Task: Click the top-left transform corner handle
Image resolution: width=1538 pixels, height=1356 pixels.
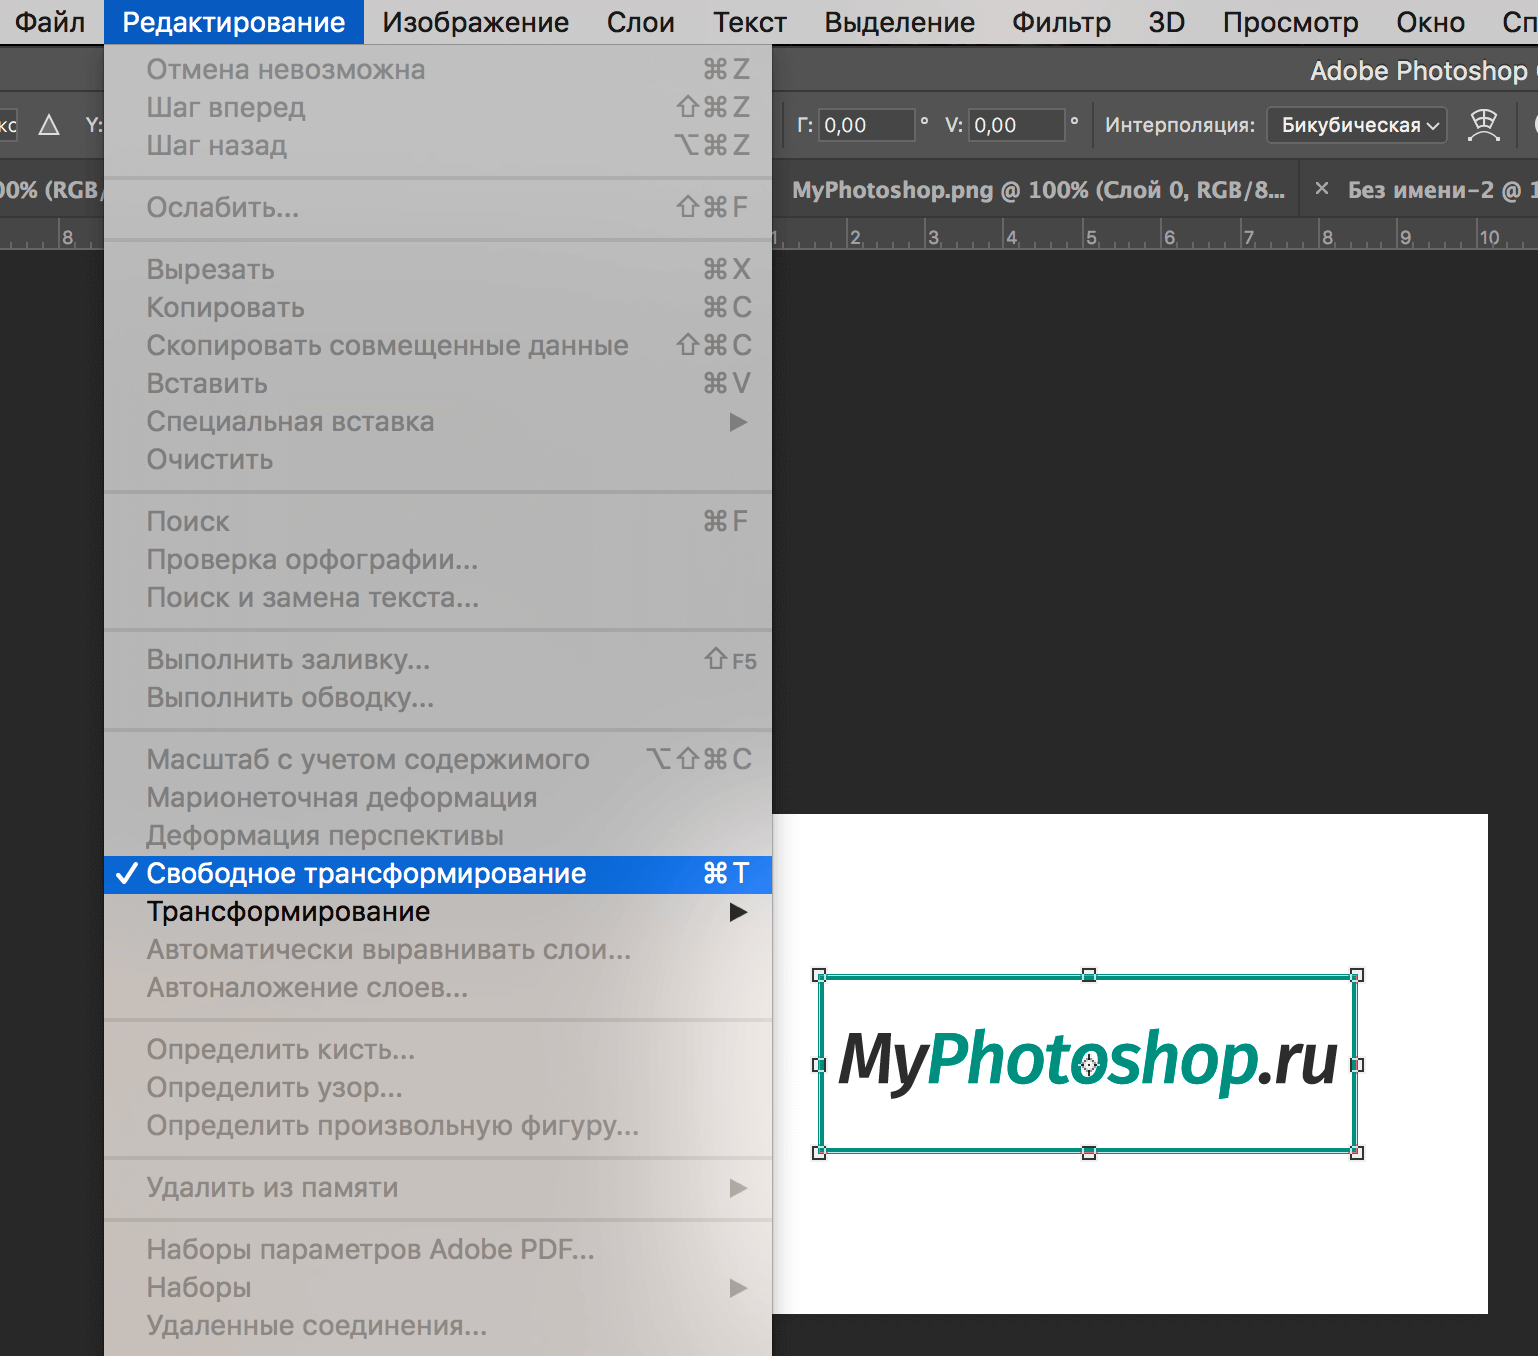Action: click(x=819, y=975)
